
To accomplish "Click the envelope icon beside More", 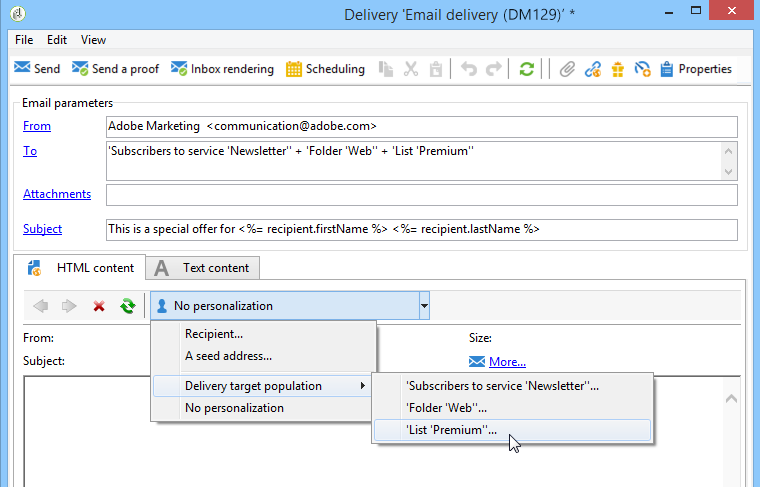I will click(476, 361).
